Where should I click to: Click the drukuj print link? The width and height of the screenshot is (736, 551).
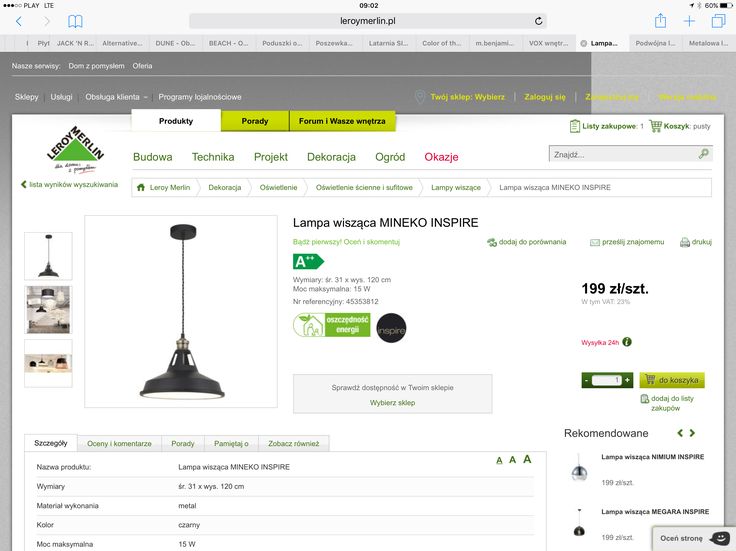(x=696, y=242)
